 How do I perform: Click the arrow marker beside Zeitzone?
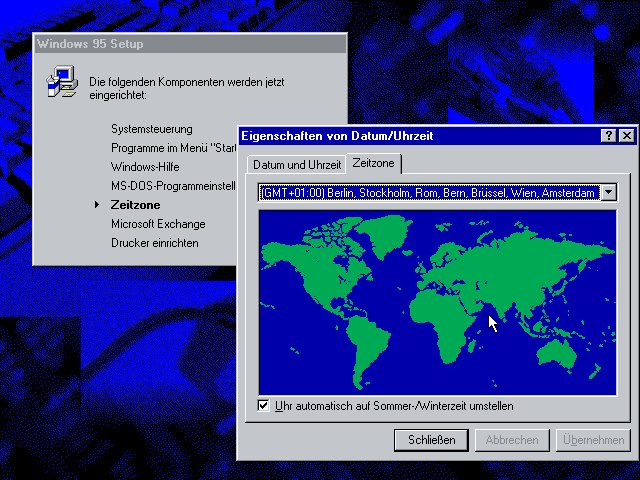(x=96, y=205)
